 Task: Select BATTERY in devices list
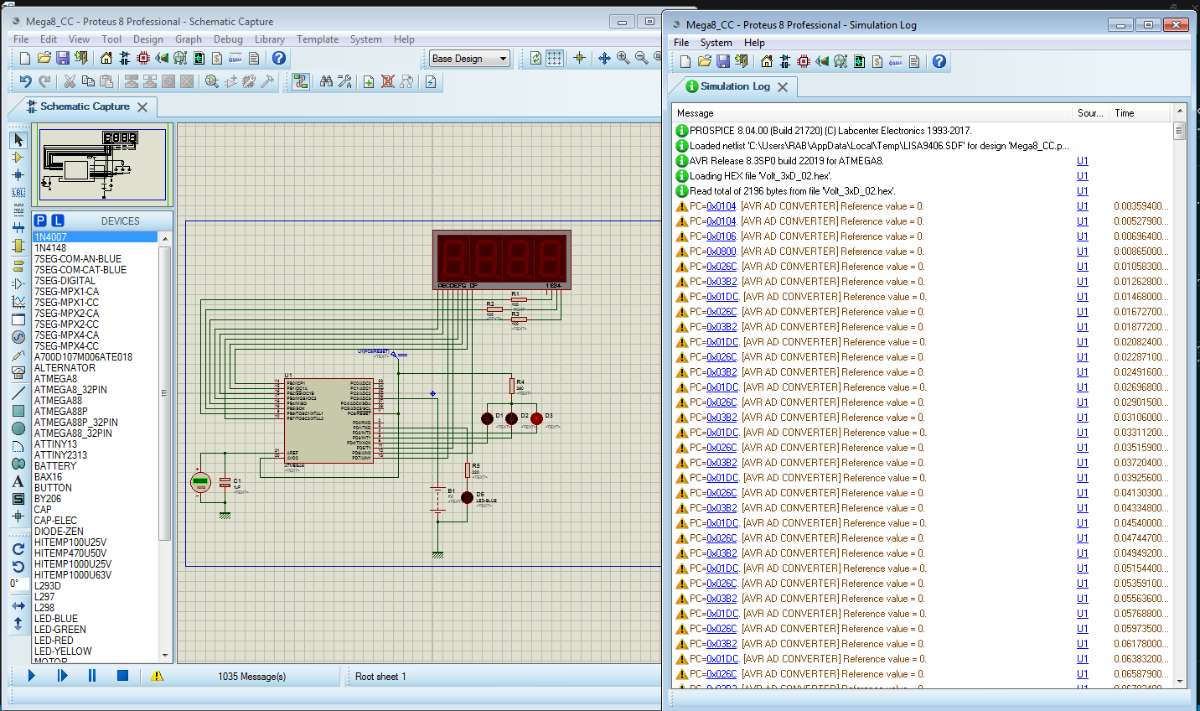point(56,466)
